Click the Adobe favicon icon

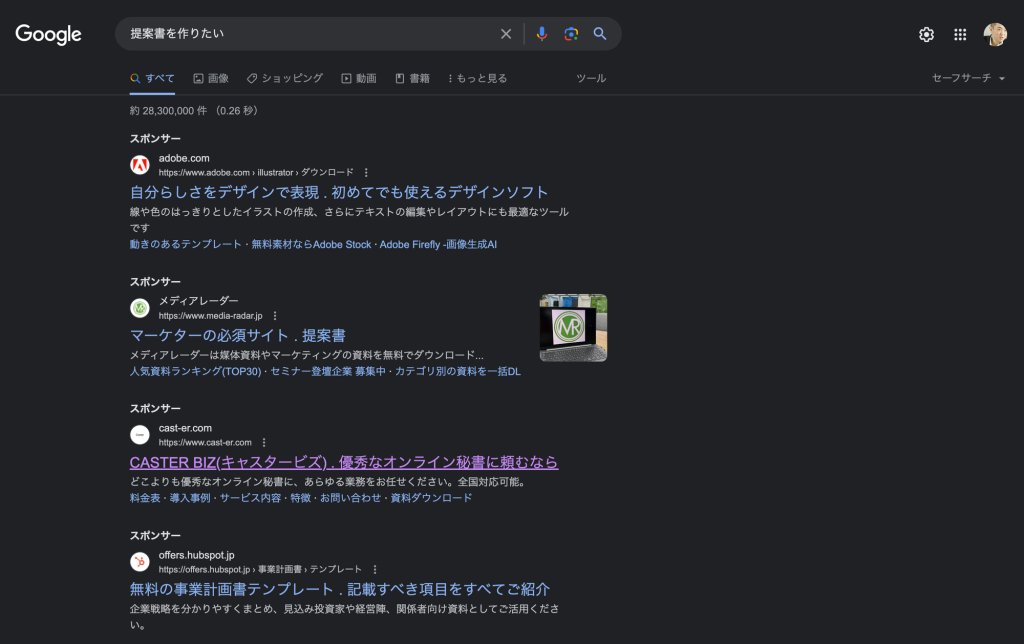pos(140,165)
